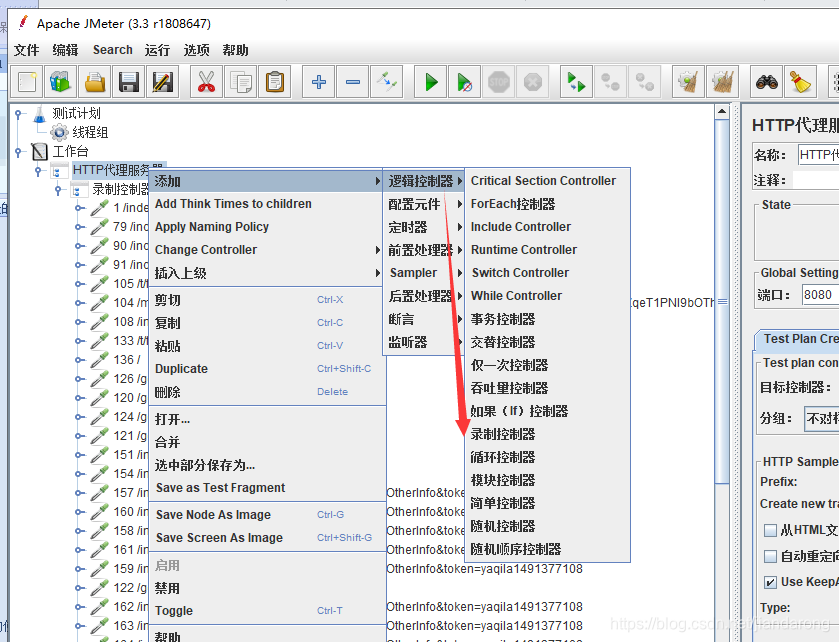
Task: Click the Save As pencil disk icon
Action: (x=163, y=82)
